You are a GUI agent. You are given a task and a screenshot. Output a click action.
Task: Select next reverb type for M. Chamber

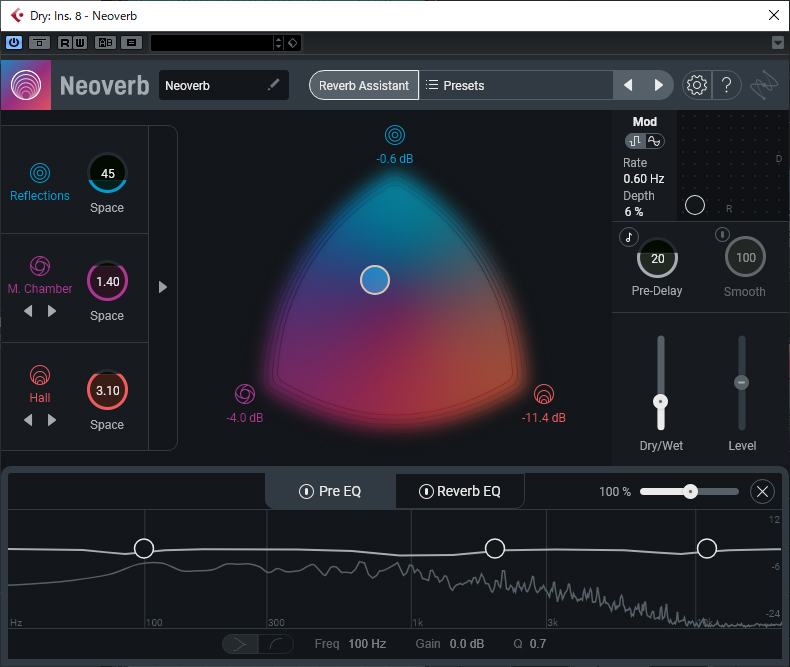[x=51, y=311]
